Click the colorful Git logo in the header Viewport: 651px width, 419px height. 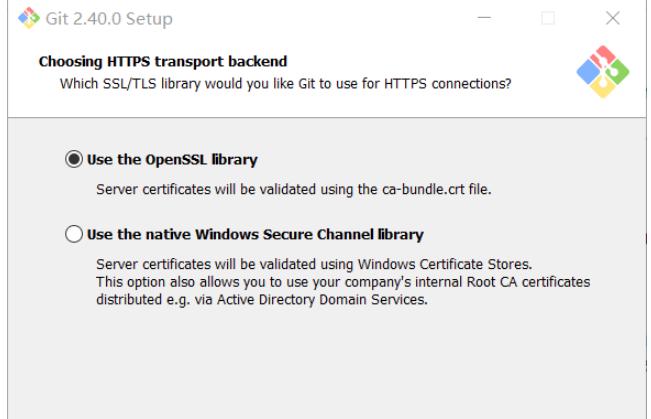(602, 71)
